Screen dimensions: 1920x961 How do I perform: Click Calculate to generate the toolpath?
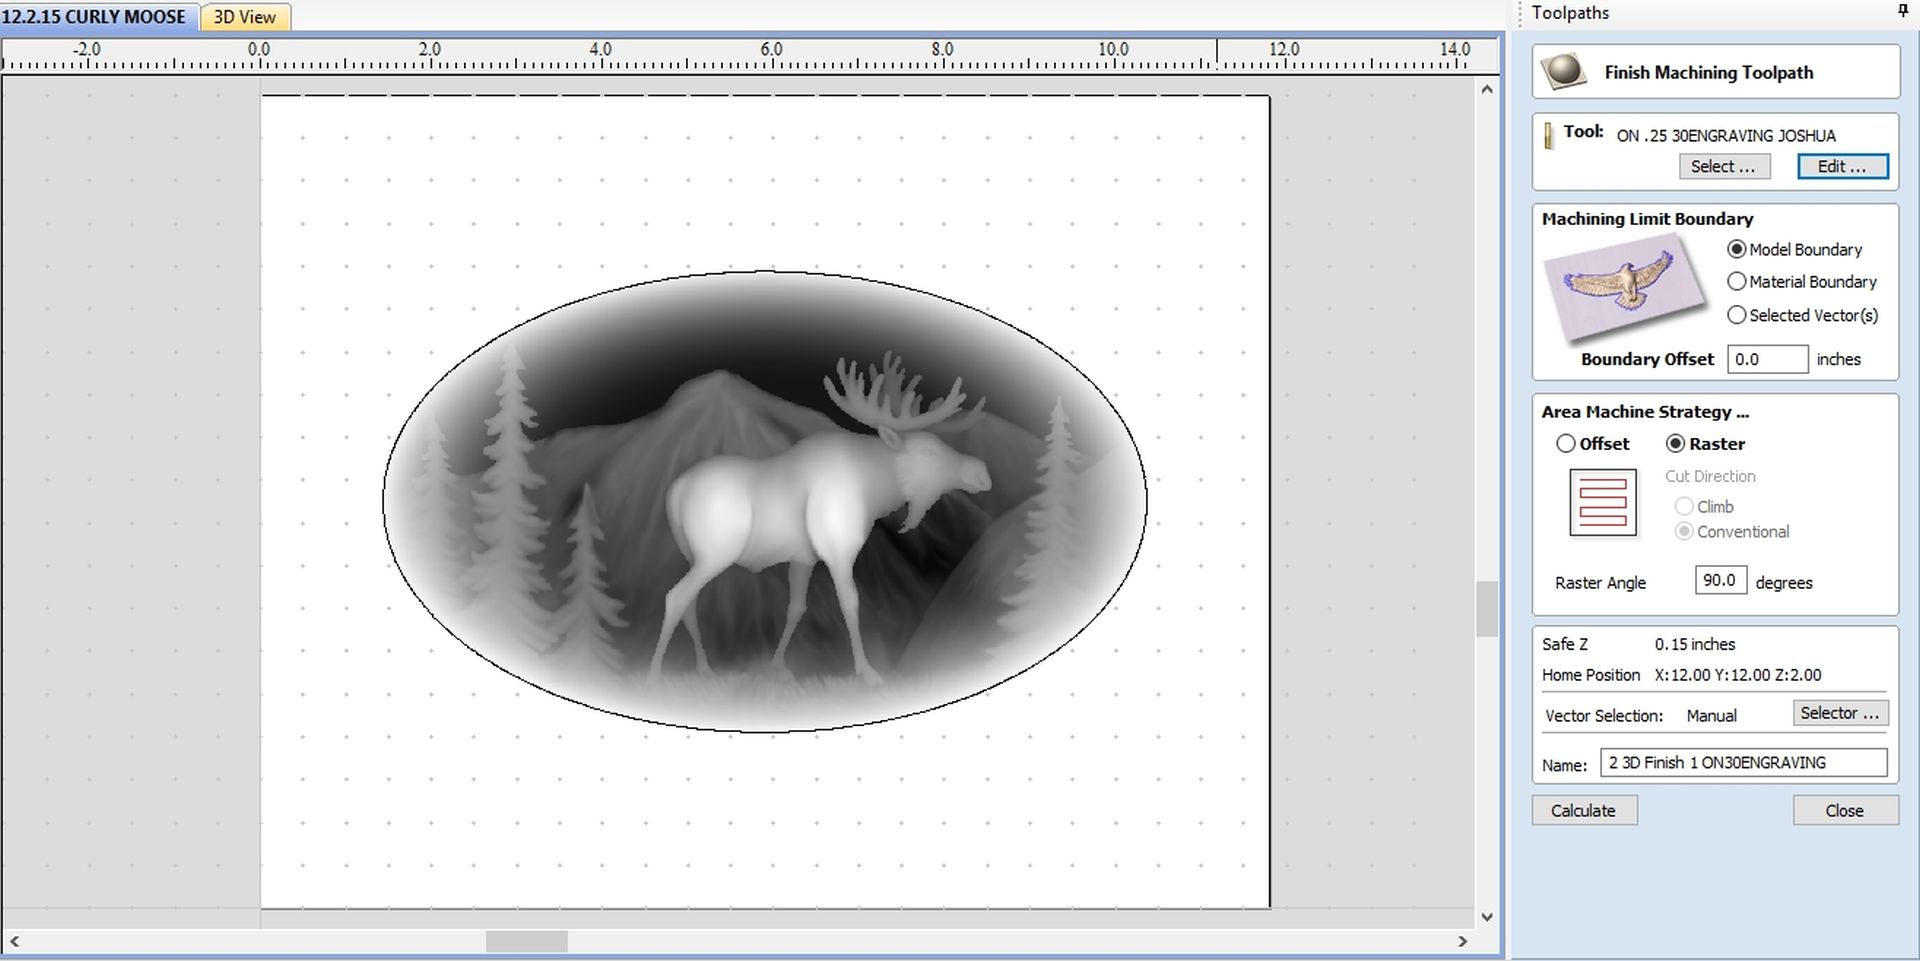(x=1583, y=810)
